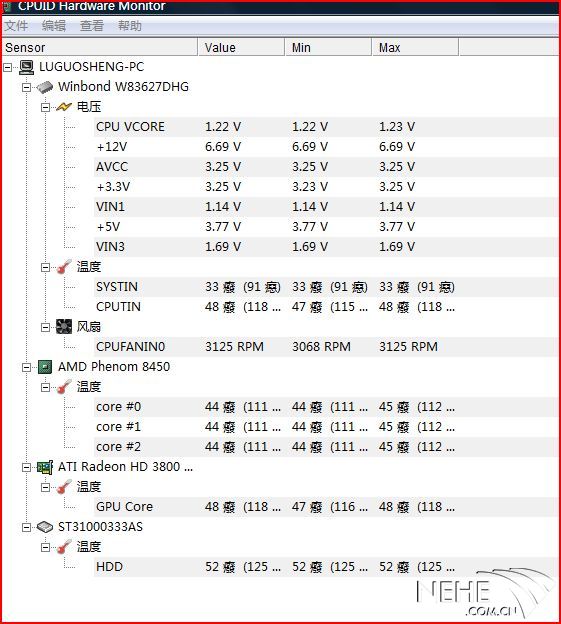
Task: Click the chip icon next to Winbond W83627DHG
Action: point(45,87)
